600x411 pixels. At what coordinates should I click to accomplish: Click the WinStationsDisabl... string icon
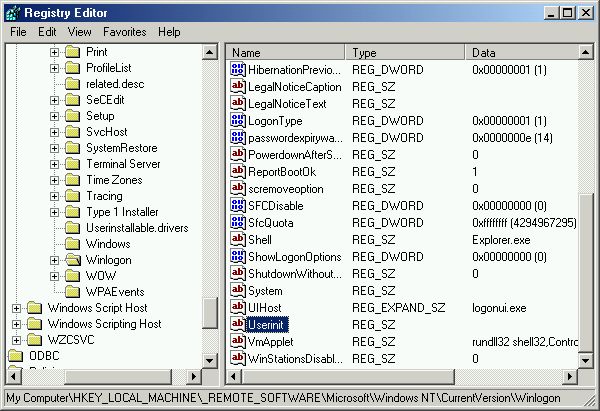[238, 358]
